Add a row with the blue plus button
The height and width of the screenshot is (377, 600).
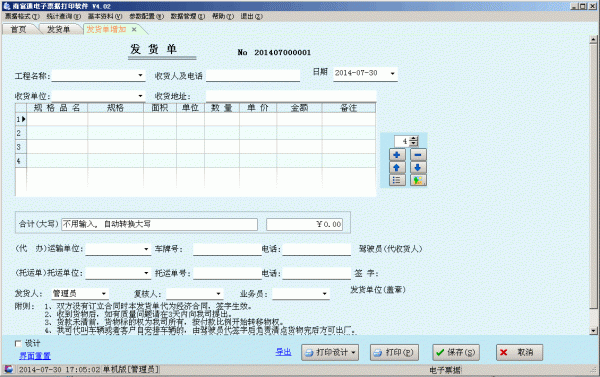pyautogui.click(x=397, y=155)
